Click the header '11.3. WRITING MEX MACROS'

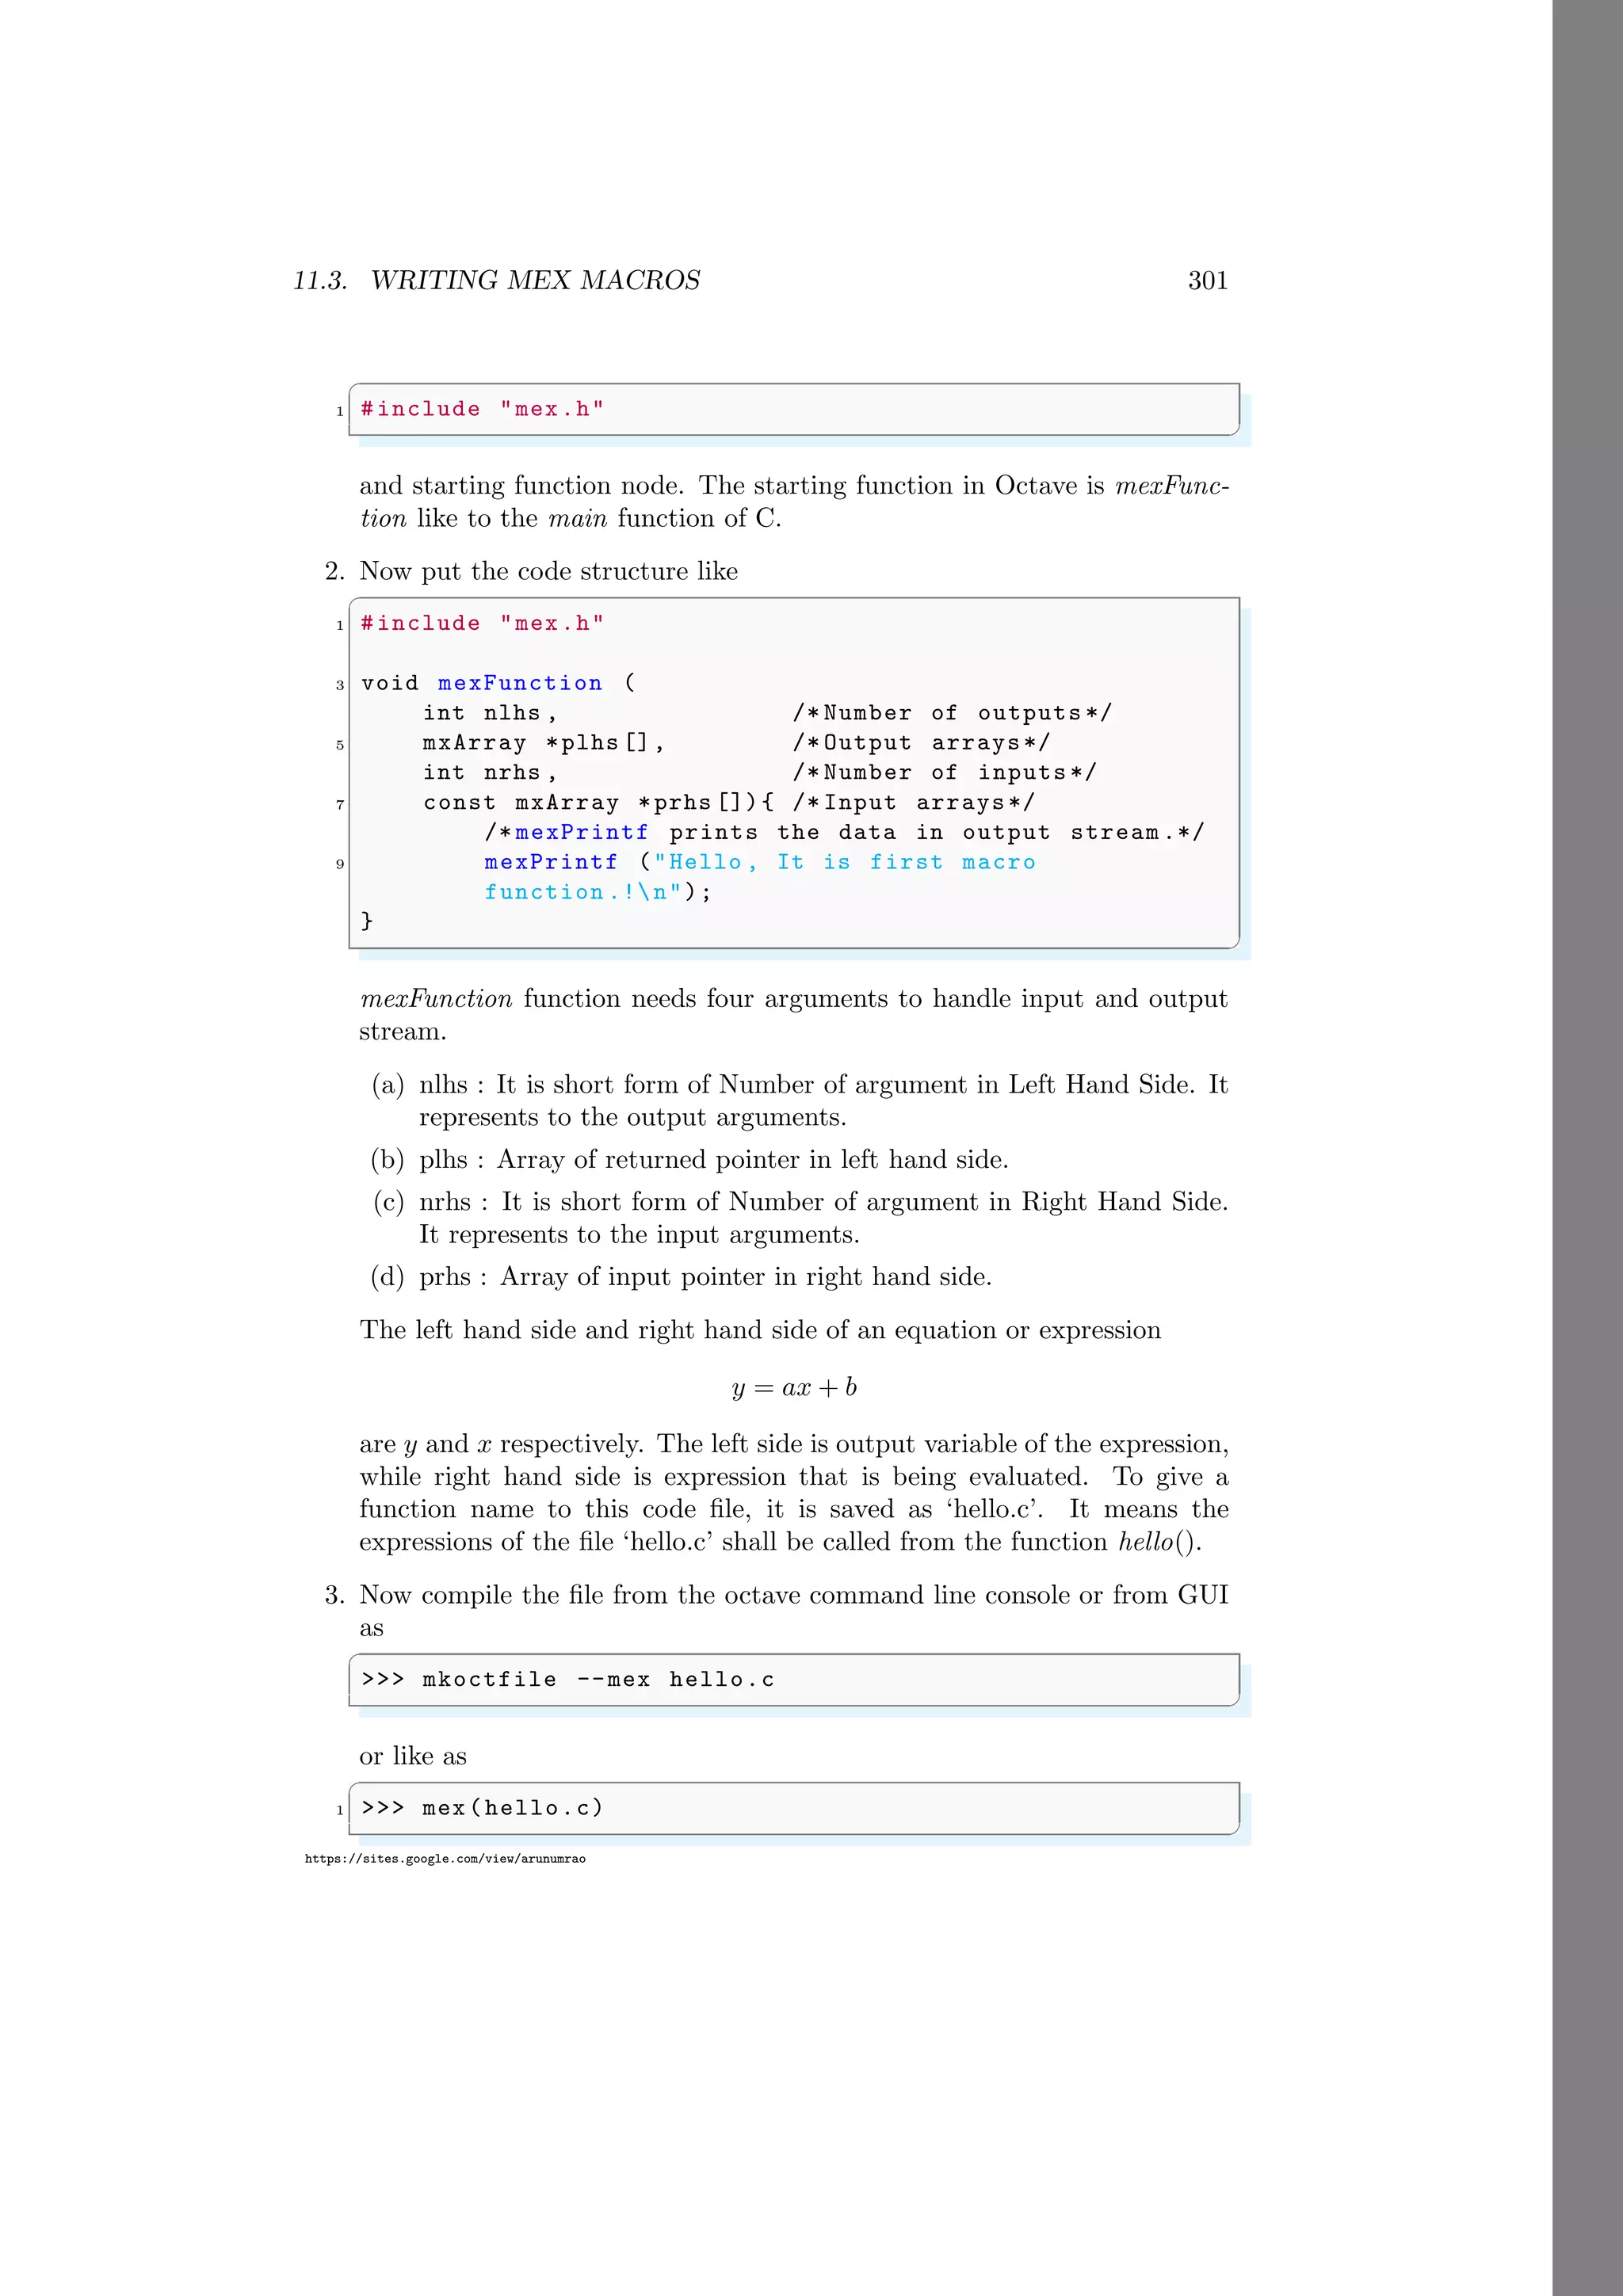pos(496,281)
